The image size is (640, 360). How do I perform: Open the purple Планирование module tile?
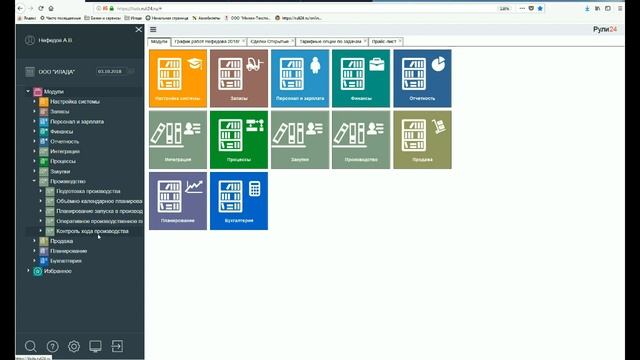[178, 201]
